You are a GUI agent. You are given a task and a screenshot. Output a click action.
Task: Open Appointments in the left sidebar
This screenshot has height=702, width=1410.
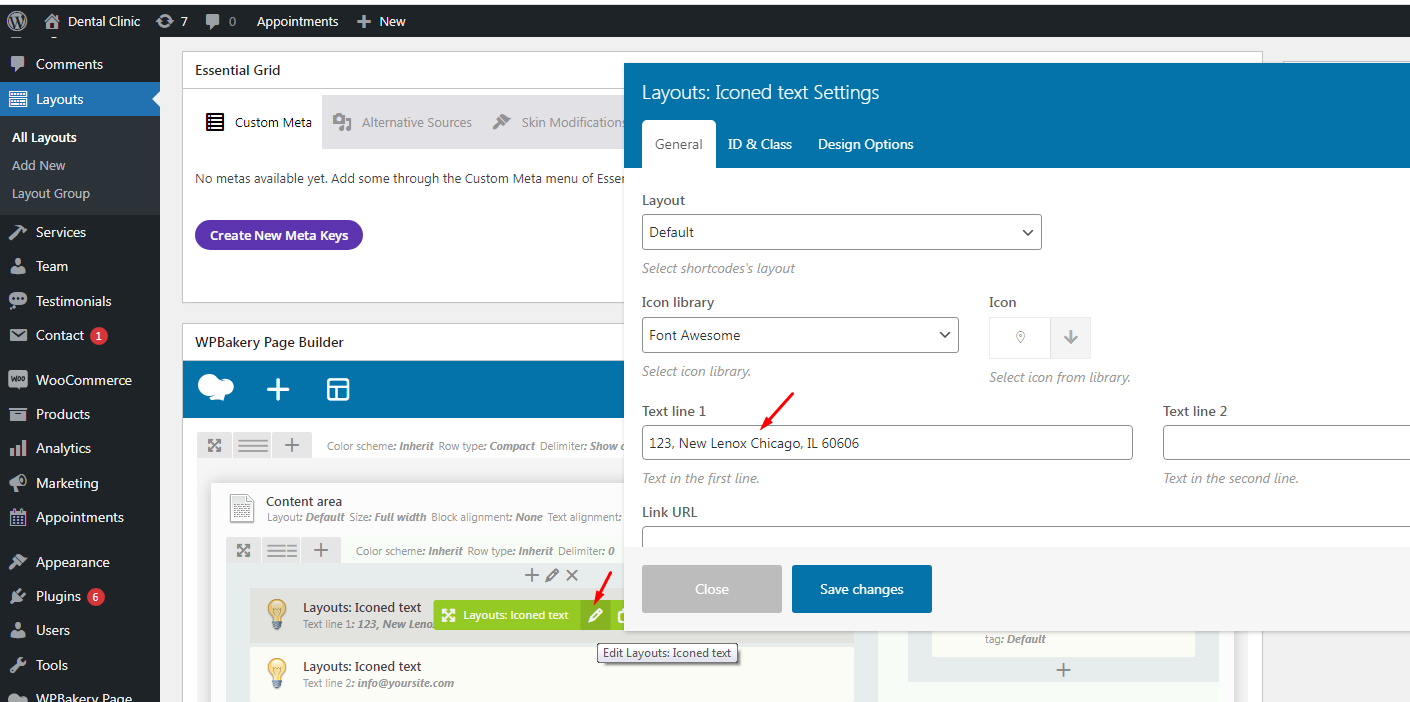80,517
